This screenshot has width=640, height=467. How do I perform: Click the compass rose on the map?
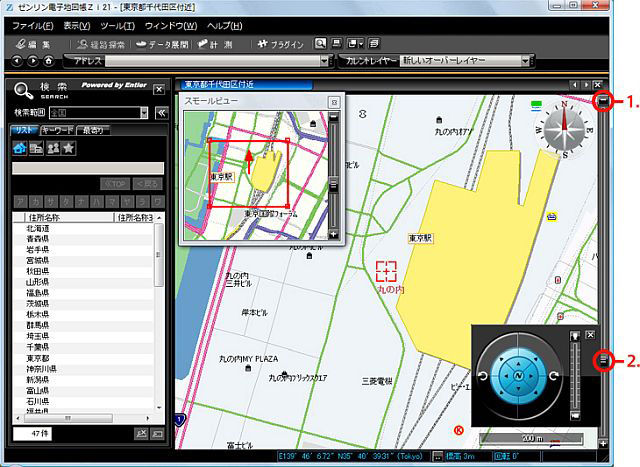(x=565, y=128)
